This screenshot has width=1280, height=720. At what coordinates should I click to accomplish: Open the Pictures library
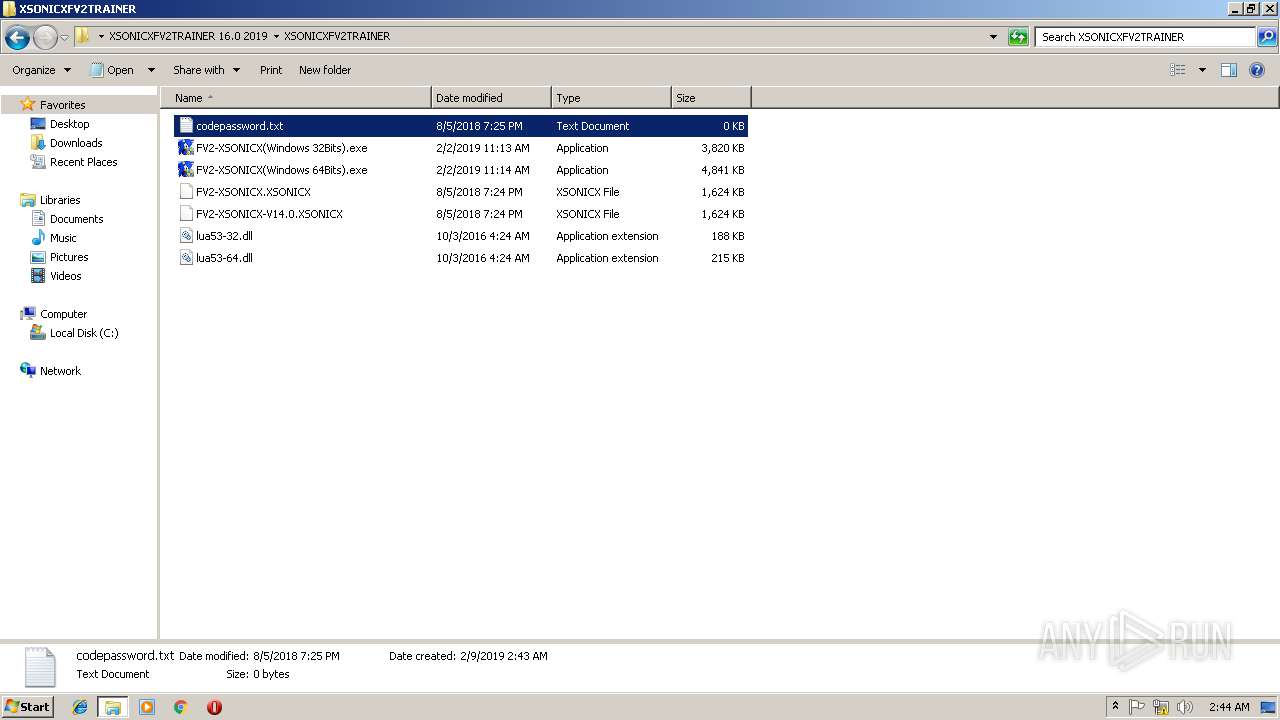pyautogui.click(x=69, y=257)
